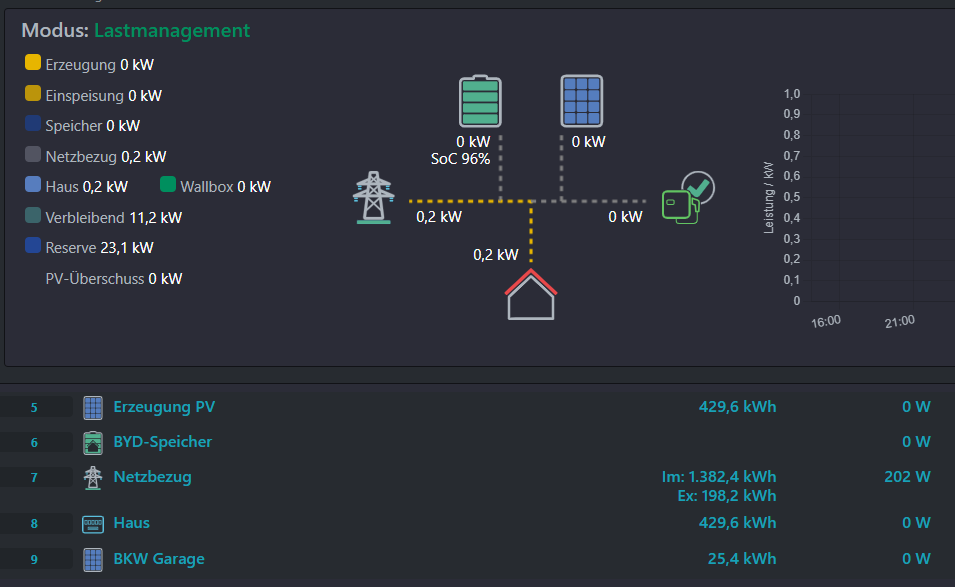
Task: Toggle the yellow Erzeugung legend swatch
Action: 33,63
